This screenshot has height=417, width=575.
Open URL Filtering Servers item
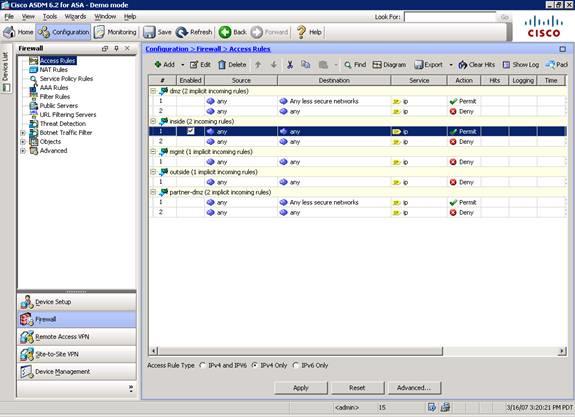[x=68, y=115]
